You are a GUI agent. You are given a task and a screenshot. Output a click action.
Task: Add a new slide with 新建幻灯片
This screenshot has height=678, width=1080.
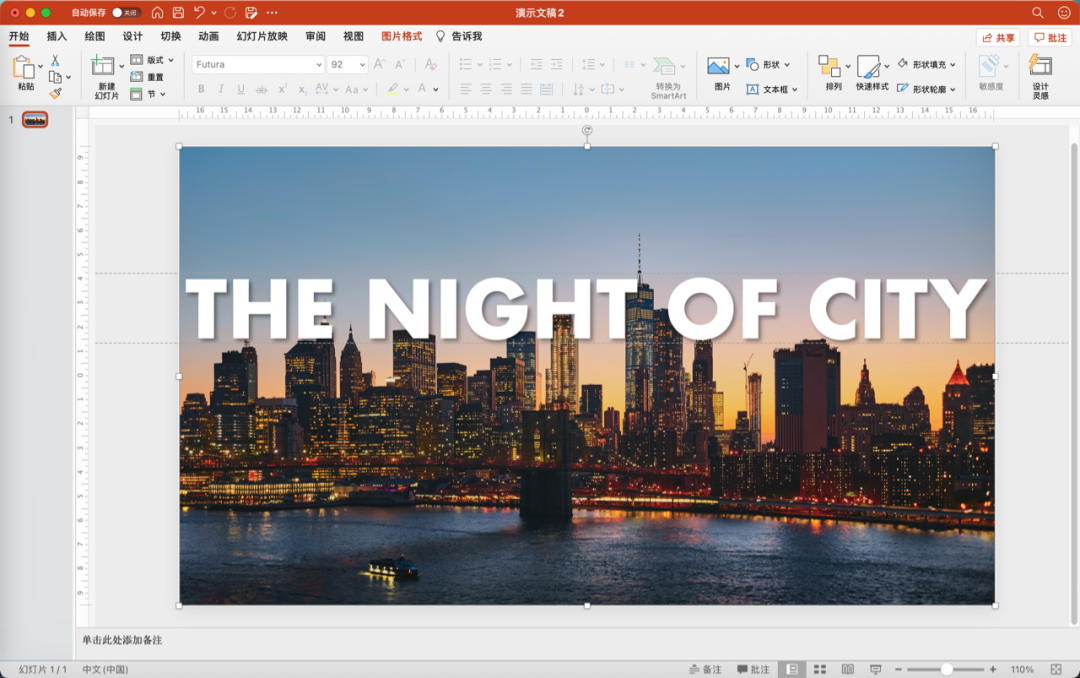[107, 77]
